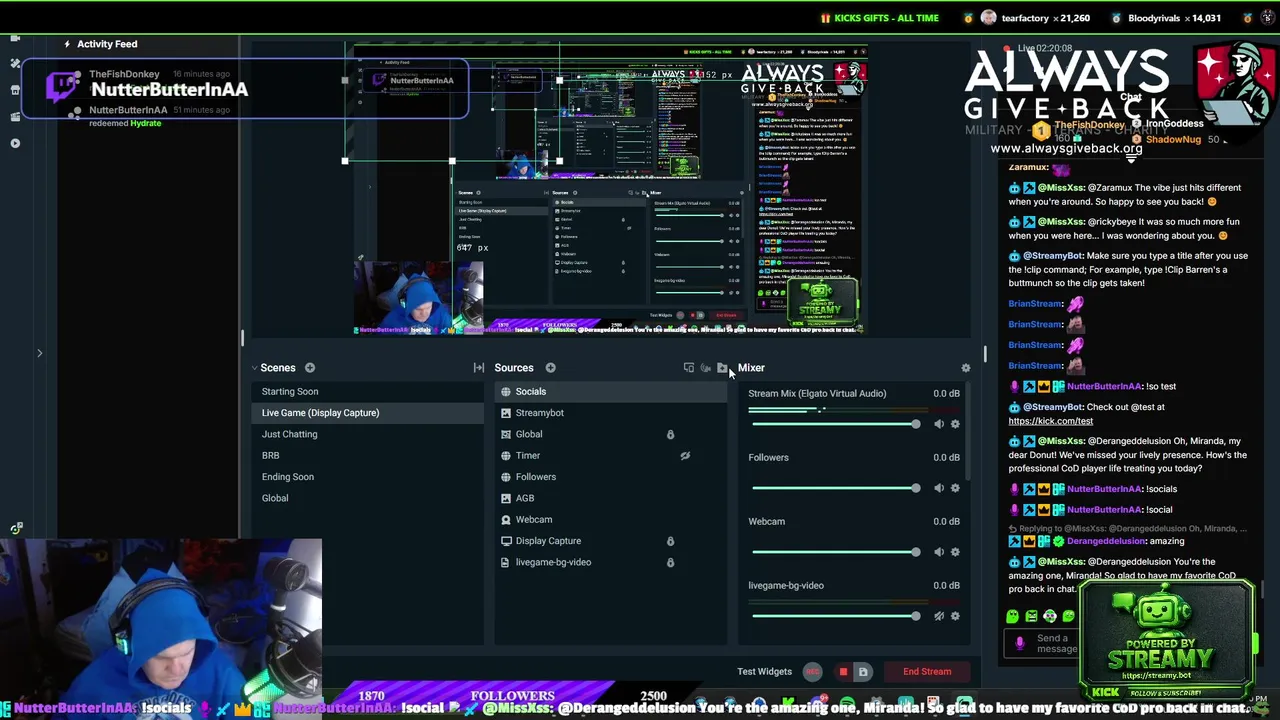This screenshot has width=1280, height=720.
Task: Open scene transitions icon in Scenes header
Action: tap(479, 368)
